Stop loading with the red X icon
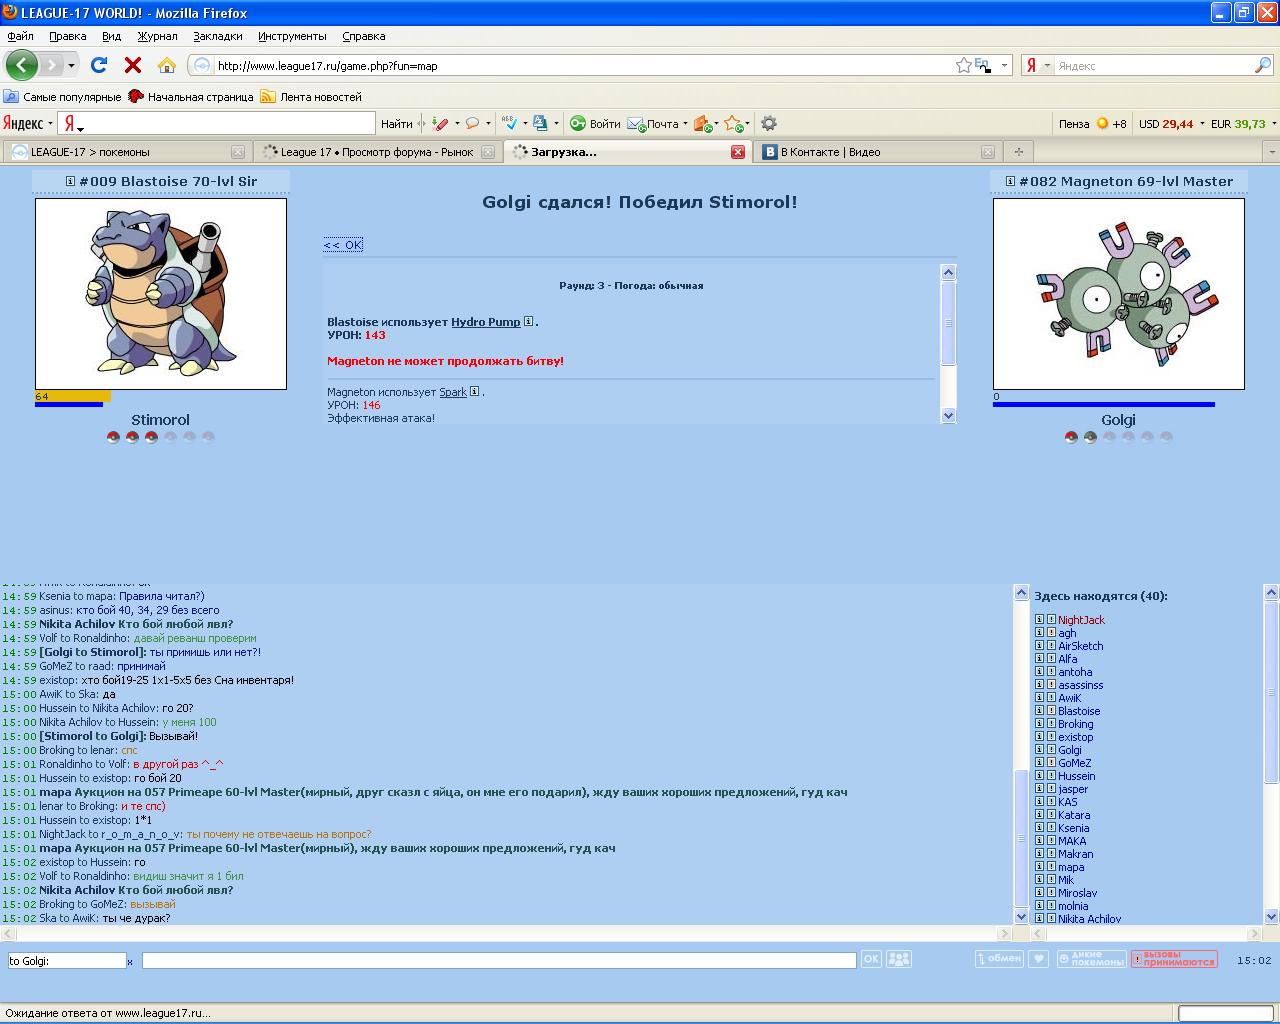This screenshot has width=1280, height=1024. [132, 65]
